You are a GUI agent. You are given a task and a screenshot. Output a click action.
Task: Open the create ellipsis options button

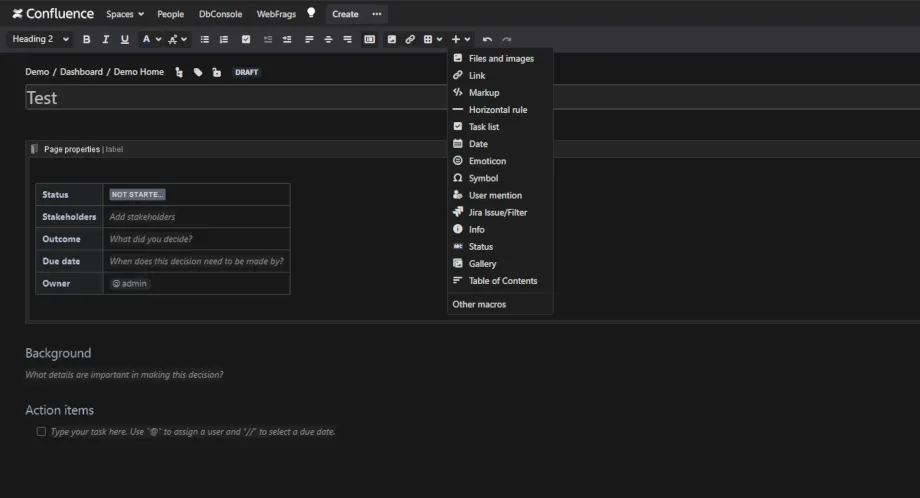pyautogui.click(x=377, y=14)
